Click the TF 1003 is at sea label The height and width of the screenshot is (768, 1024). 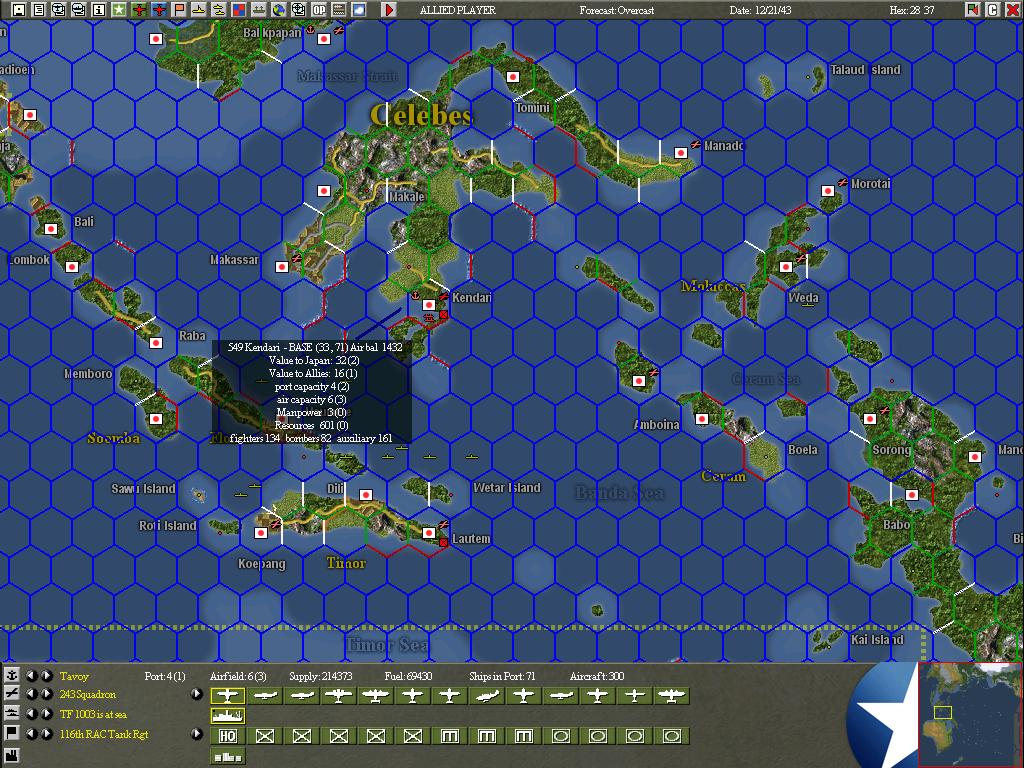93,714
